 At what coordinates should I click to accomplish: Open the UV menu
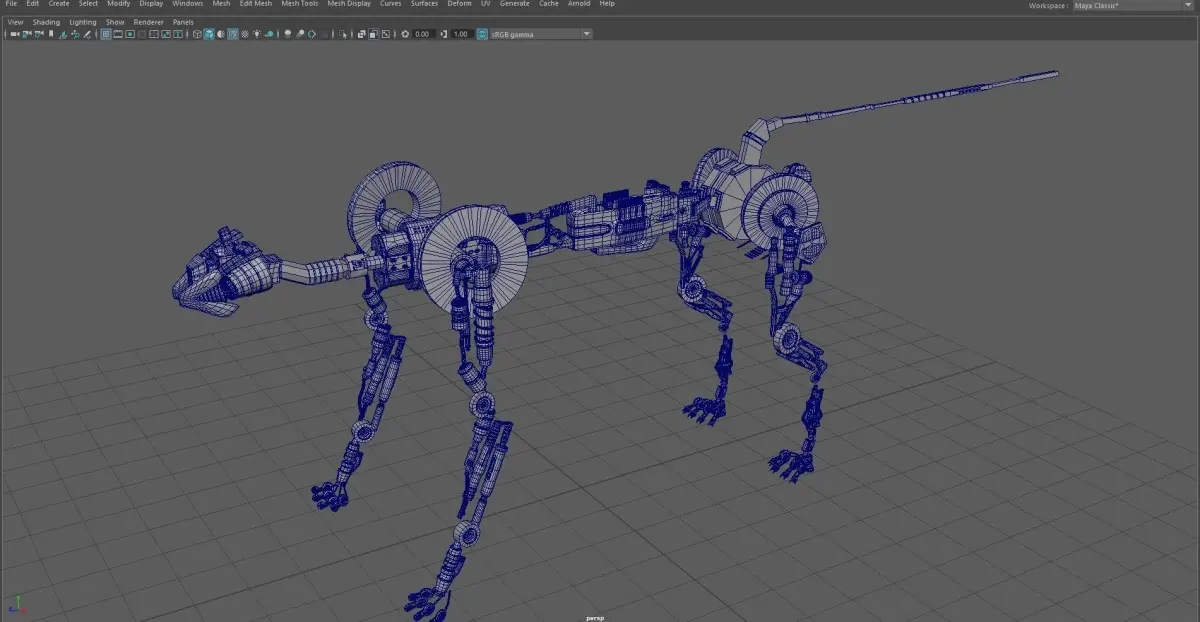point(486,4)
